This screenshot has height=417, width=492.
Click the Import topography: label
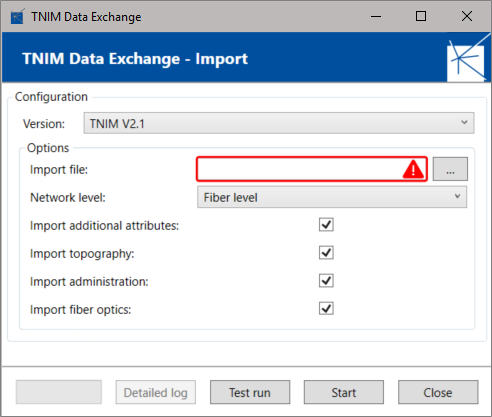coord(82,254)
